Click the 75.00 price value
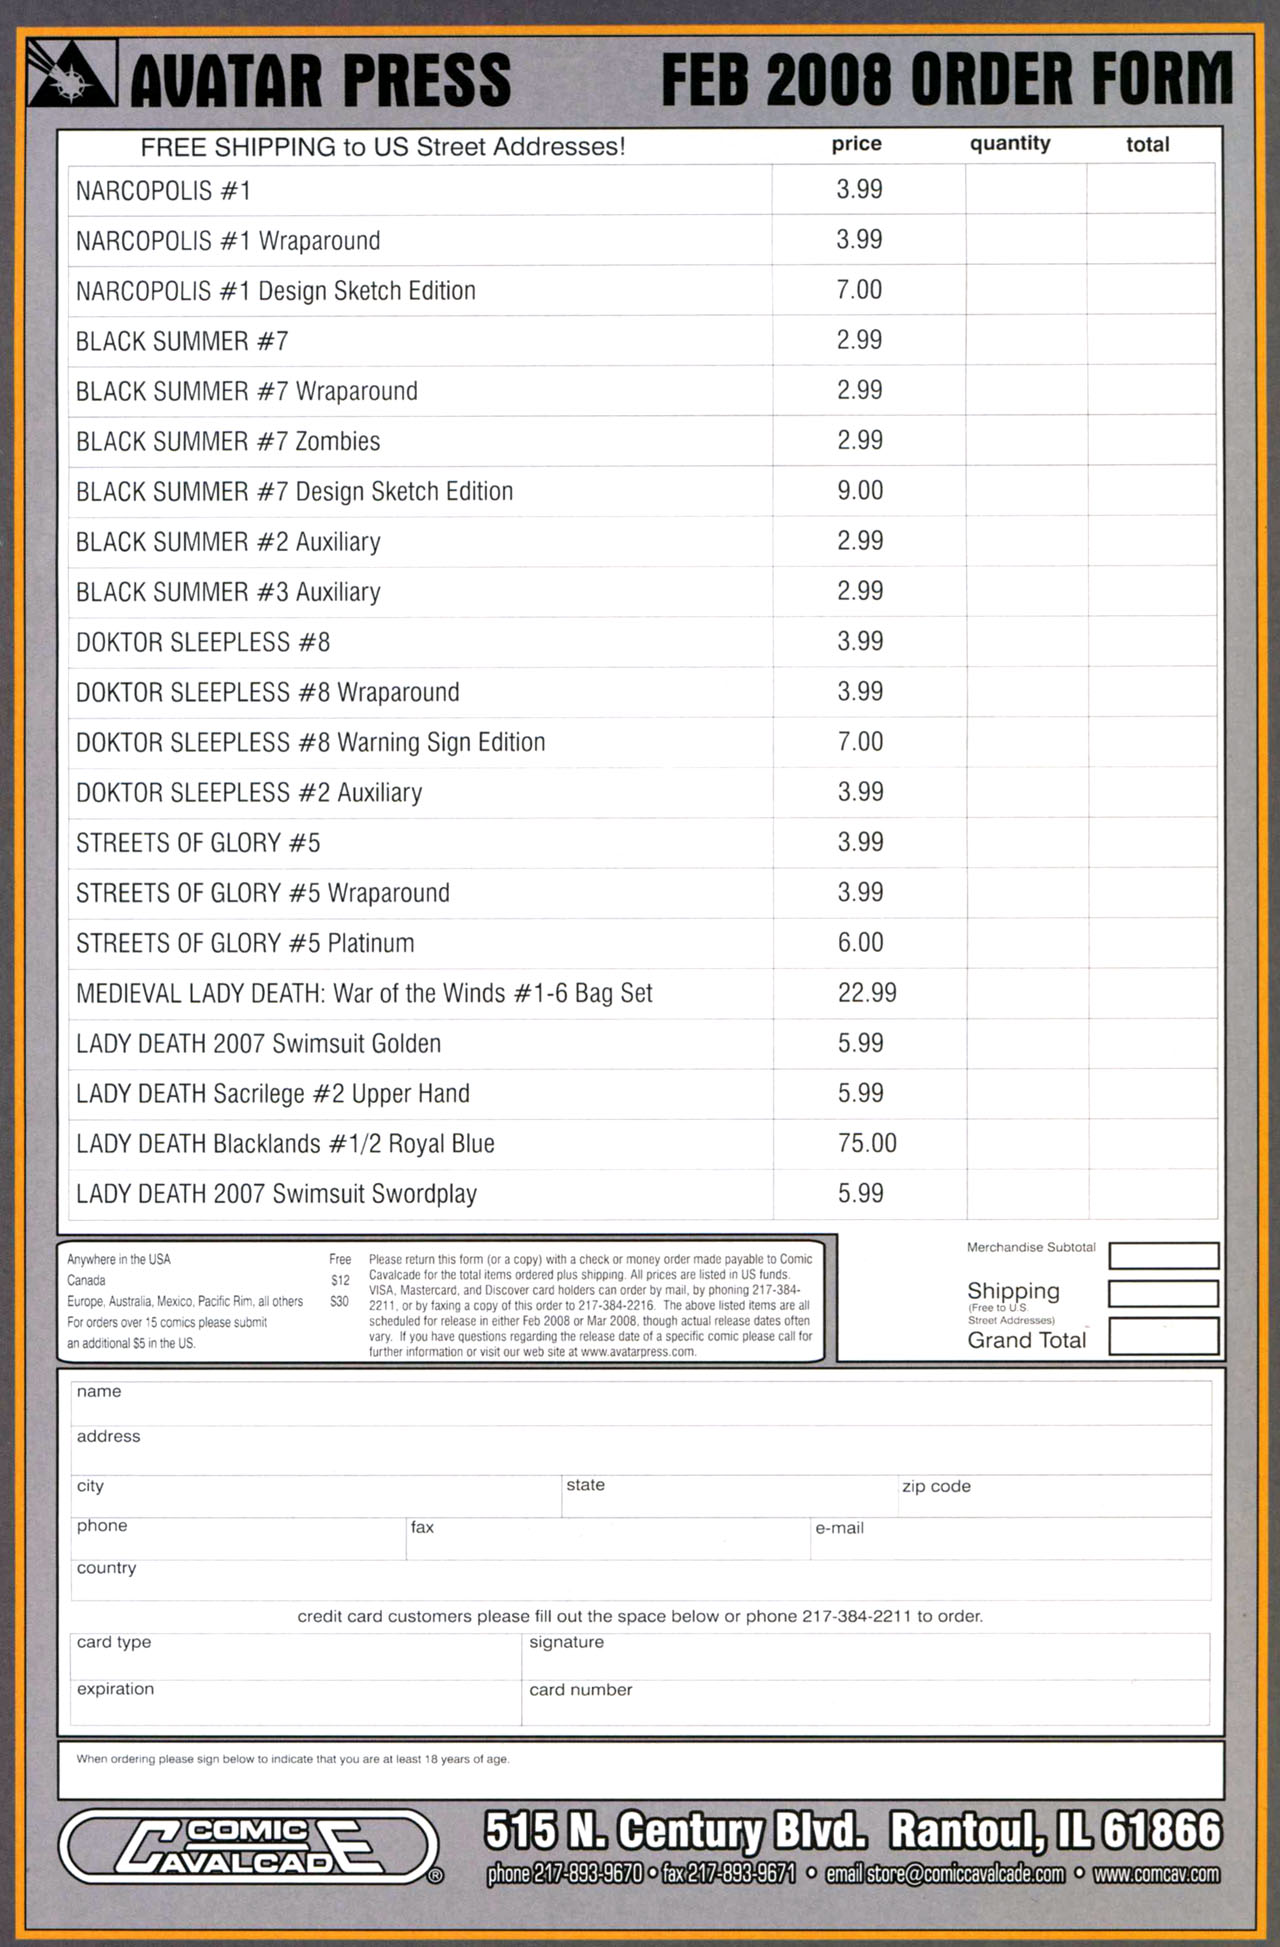The width and height of the screenshot is (1280, 1947). [867, 1143]
